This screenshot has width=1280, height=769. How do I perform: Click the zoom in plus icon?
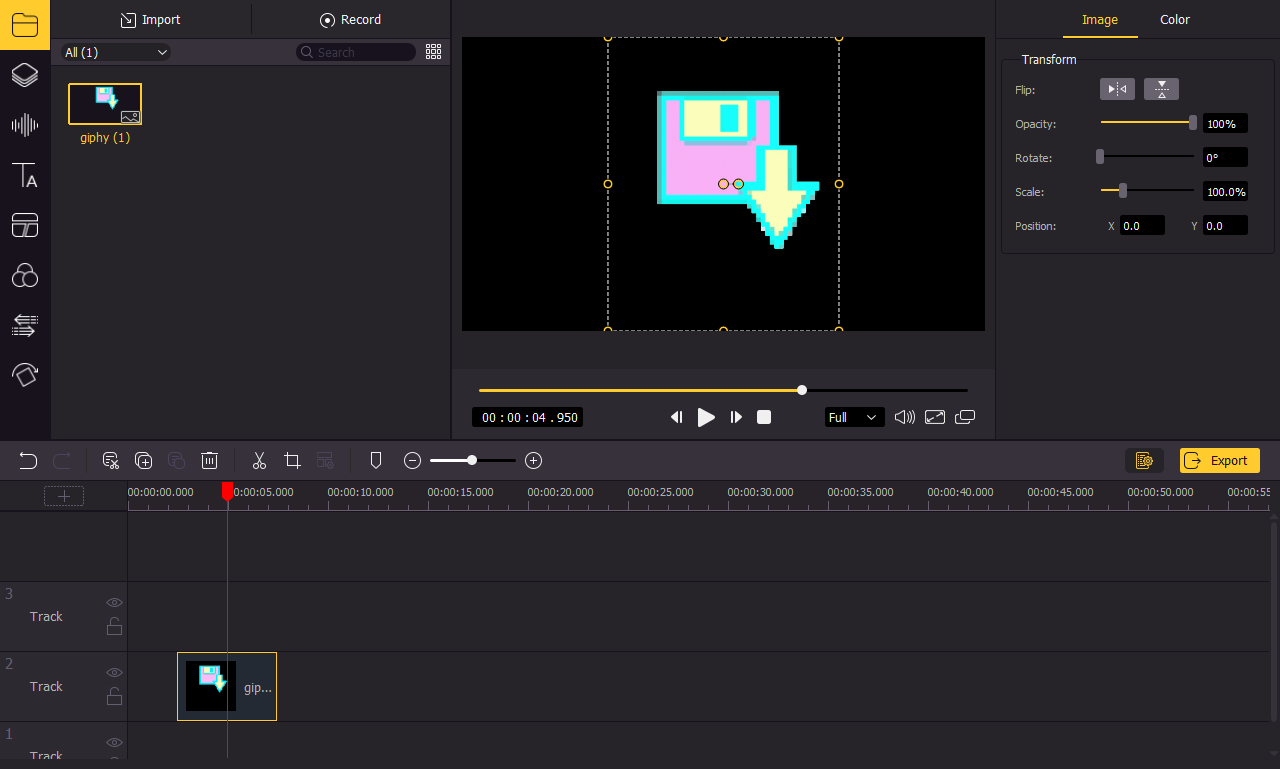click(x=534, y=461)
